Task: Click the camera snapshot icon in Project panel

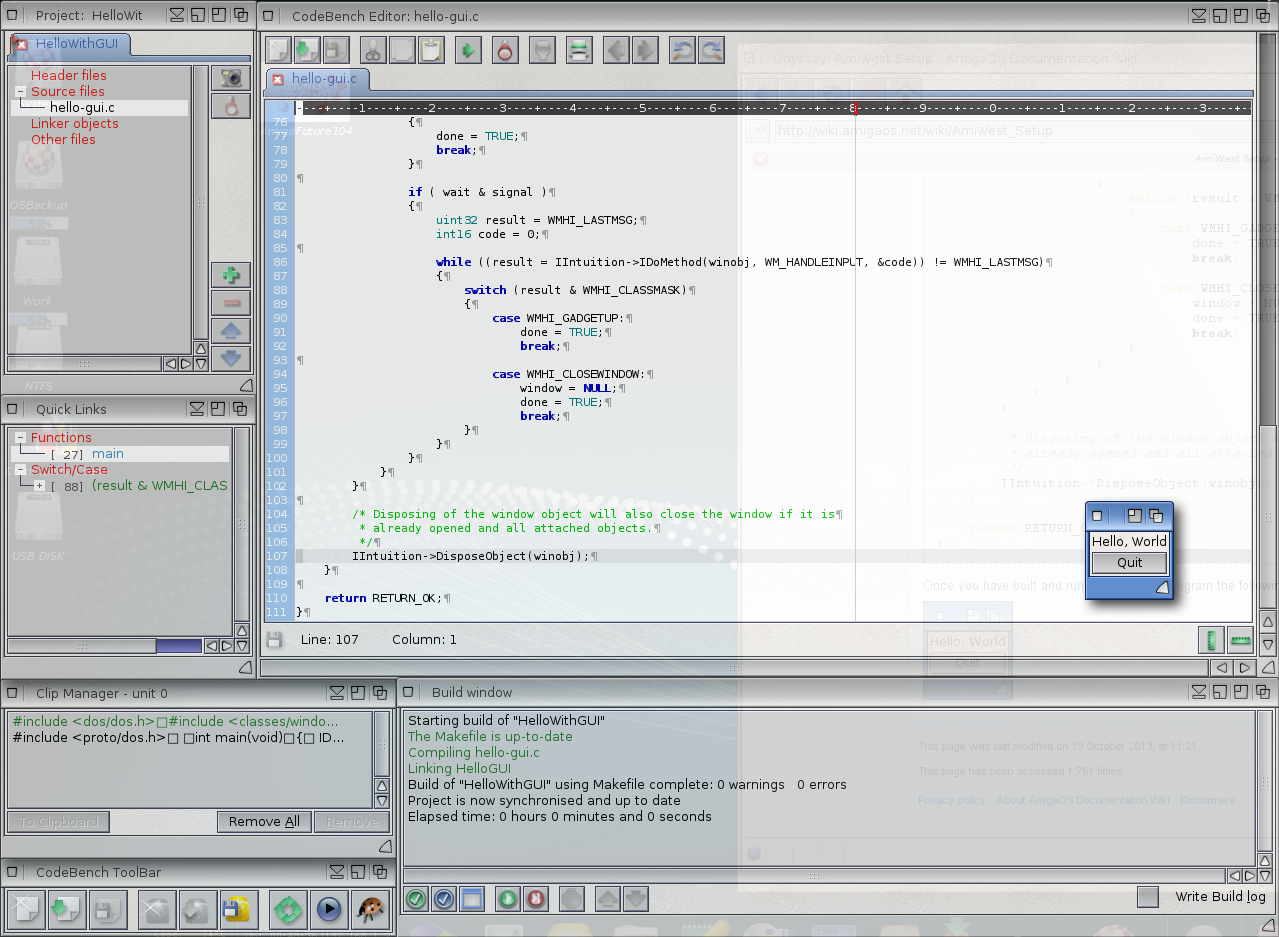Action: pos(231,78)
